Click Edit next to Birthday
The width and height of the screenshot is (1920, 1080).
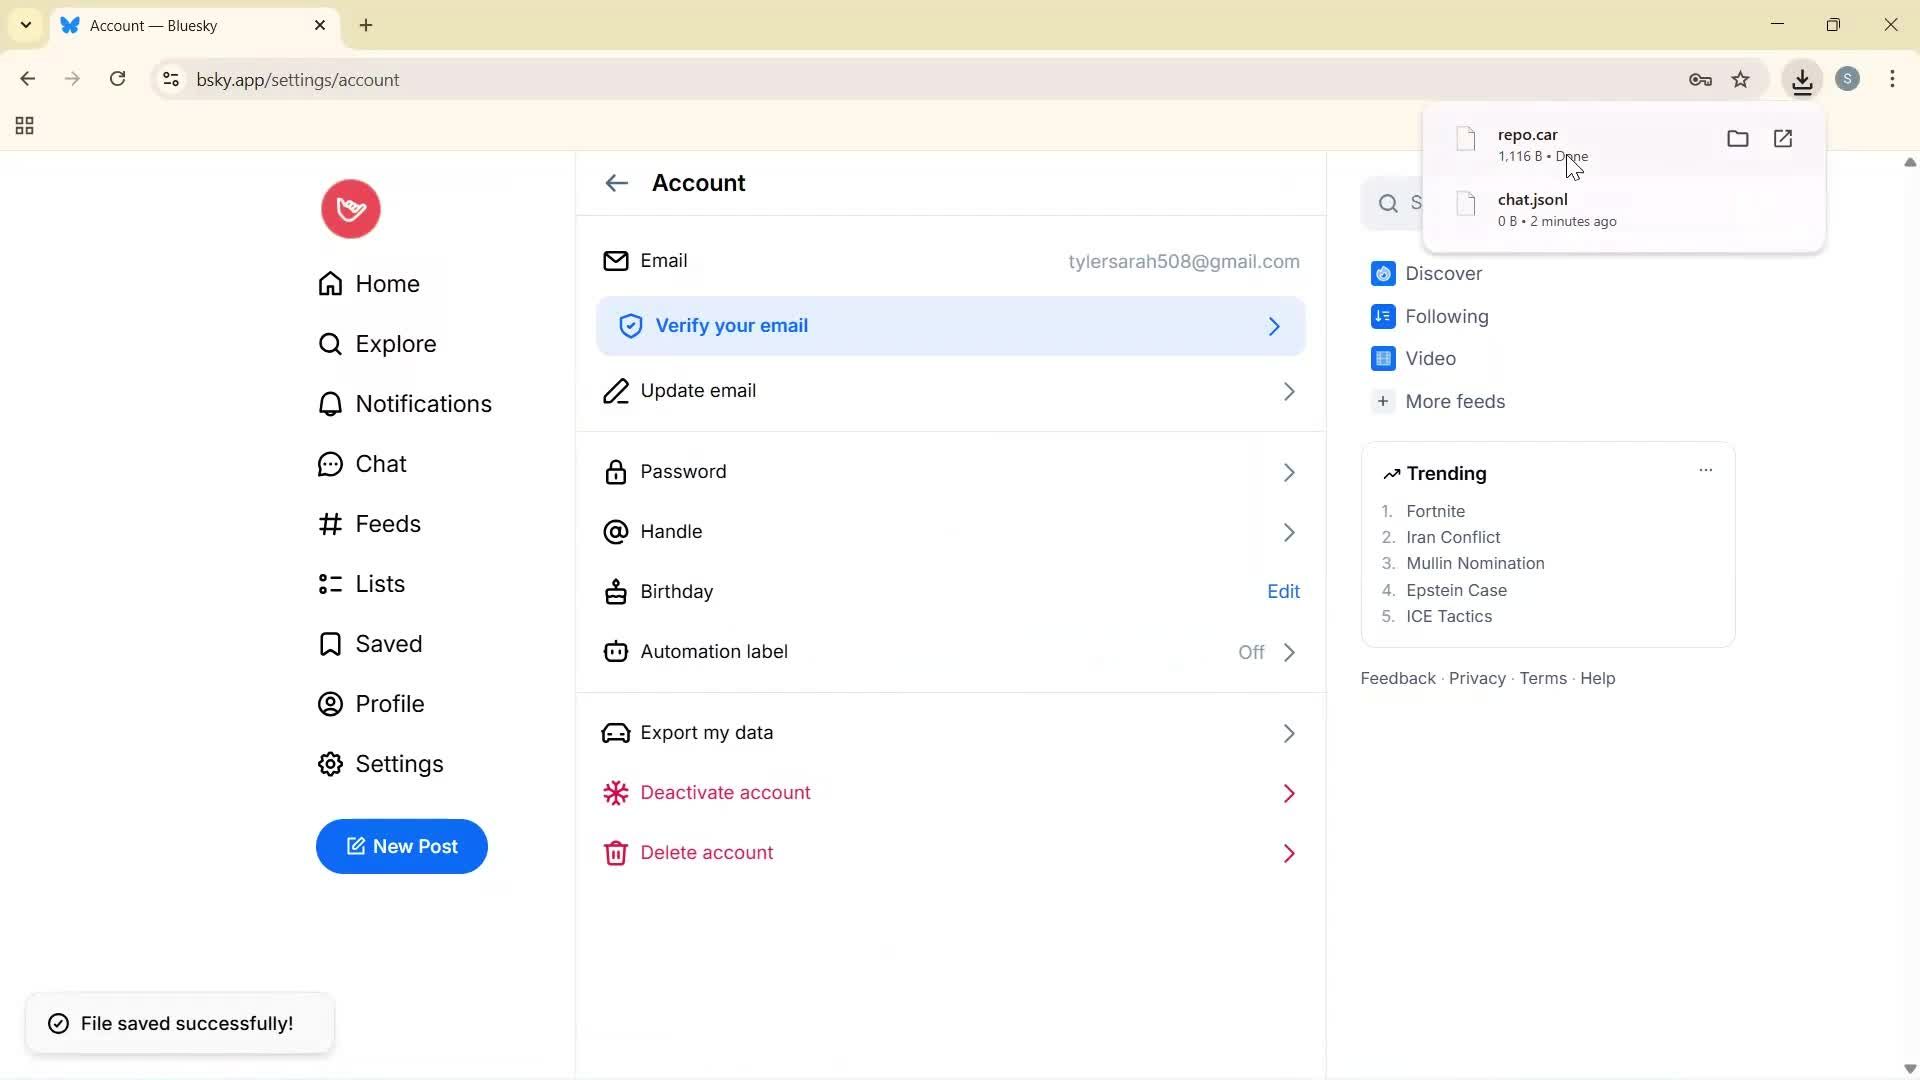[1283, 592]
